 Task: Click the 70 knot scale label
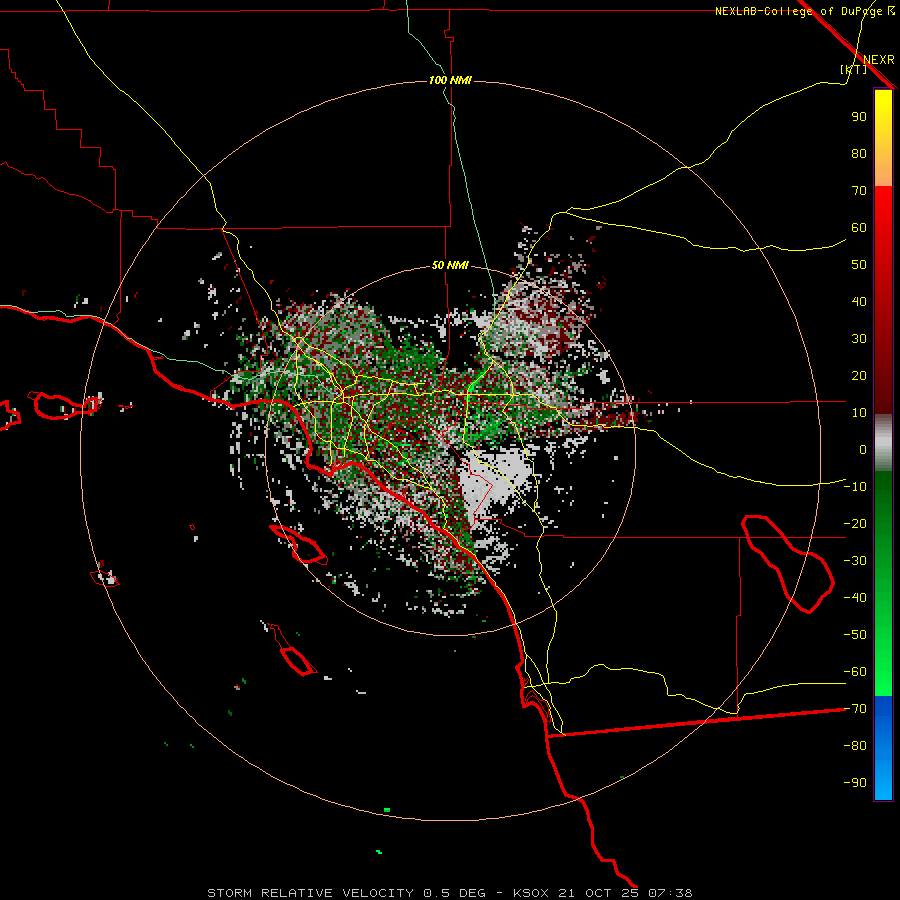(x=859, y=191)
